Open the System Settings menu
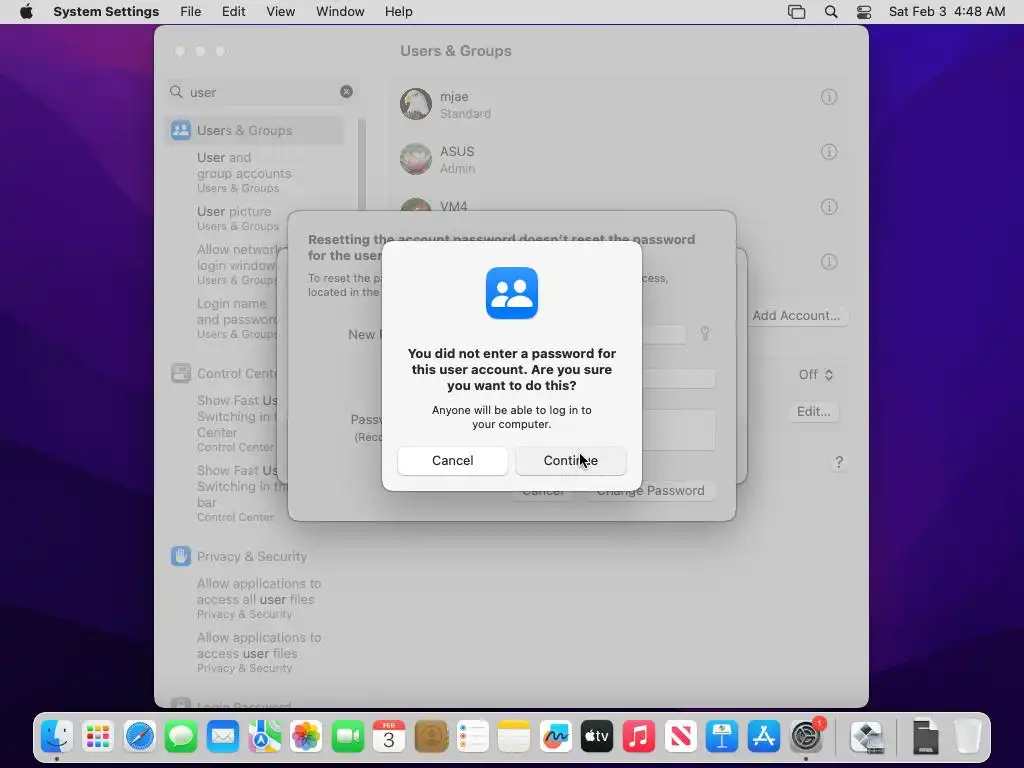Image resolution: width=1024 pixels, height=768 pixels. [106, 12]
